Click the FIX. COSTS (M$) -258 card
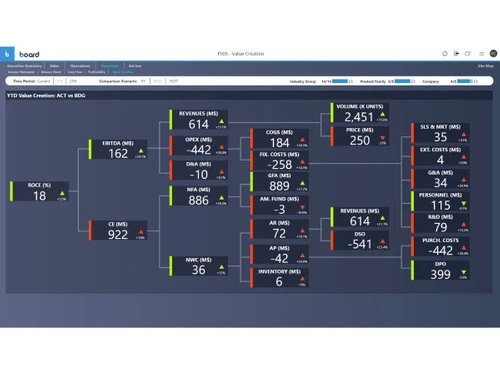 [279, 161]
